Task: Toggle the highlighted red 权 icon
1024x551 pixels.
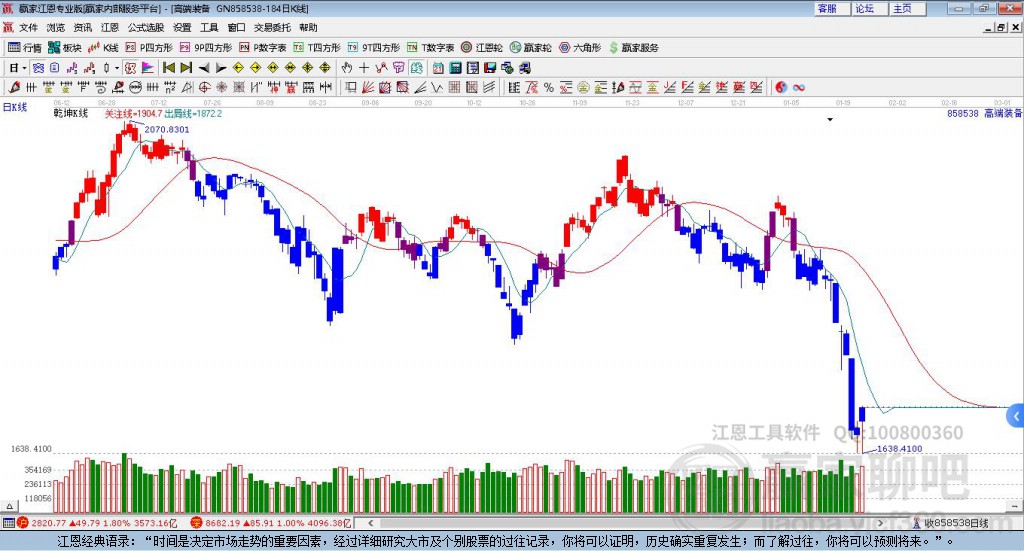Action: point(130,68)
